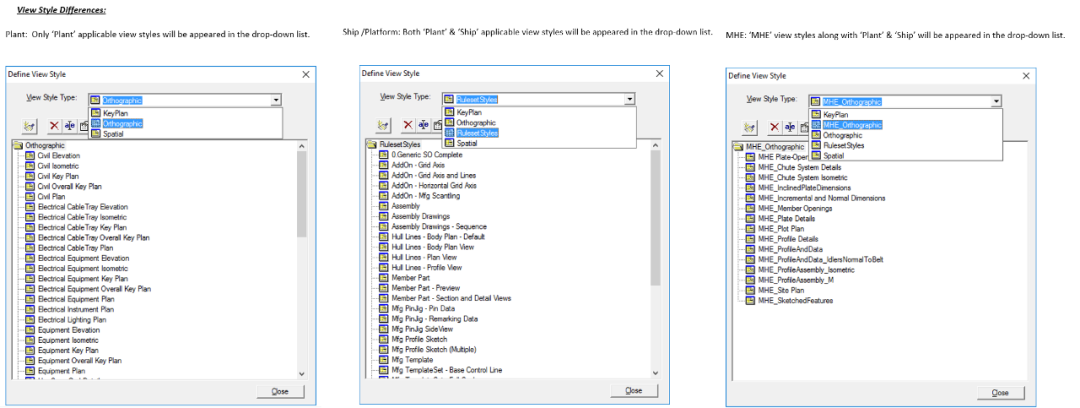Screen dimensions: 1080x408
Task: Open View Style Type dropdown showing RulesetStyles
Action: pos(630,99)
